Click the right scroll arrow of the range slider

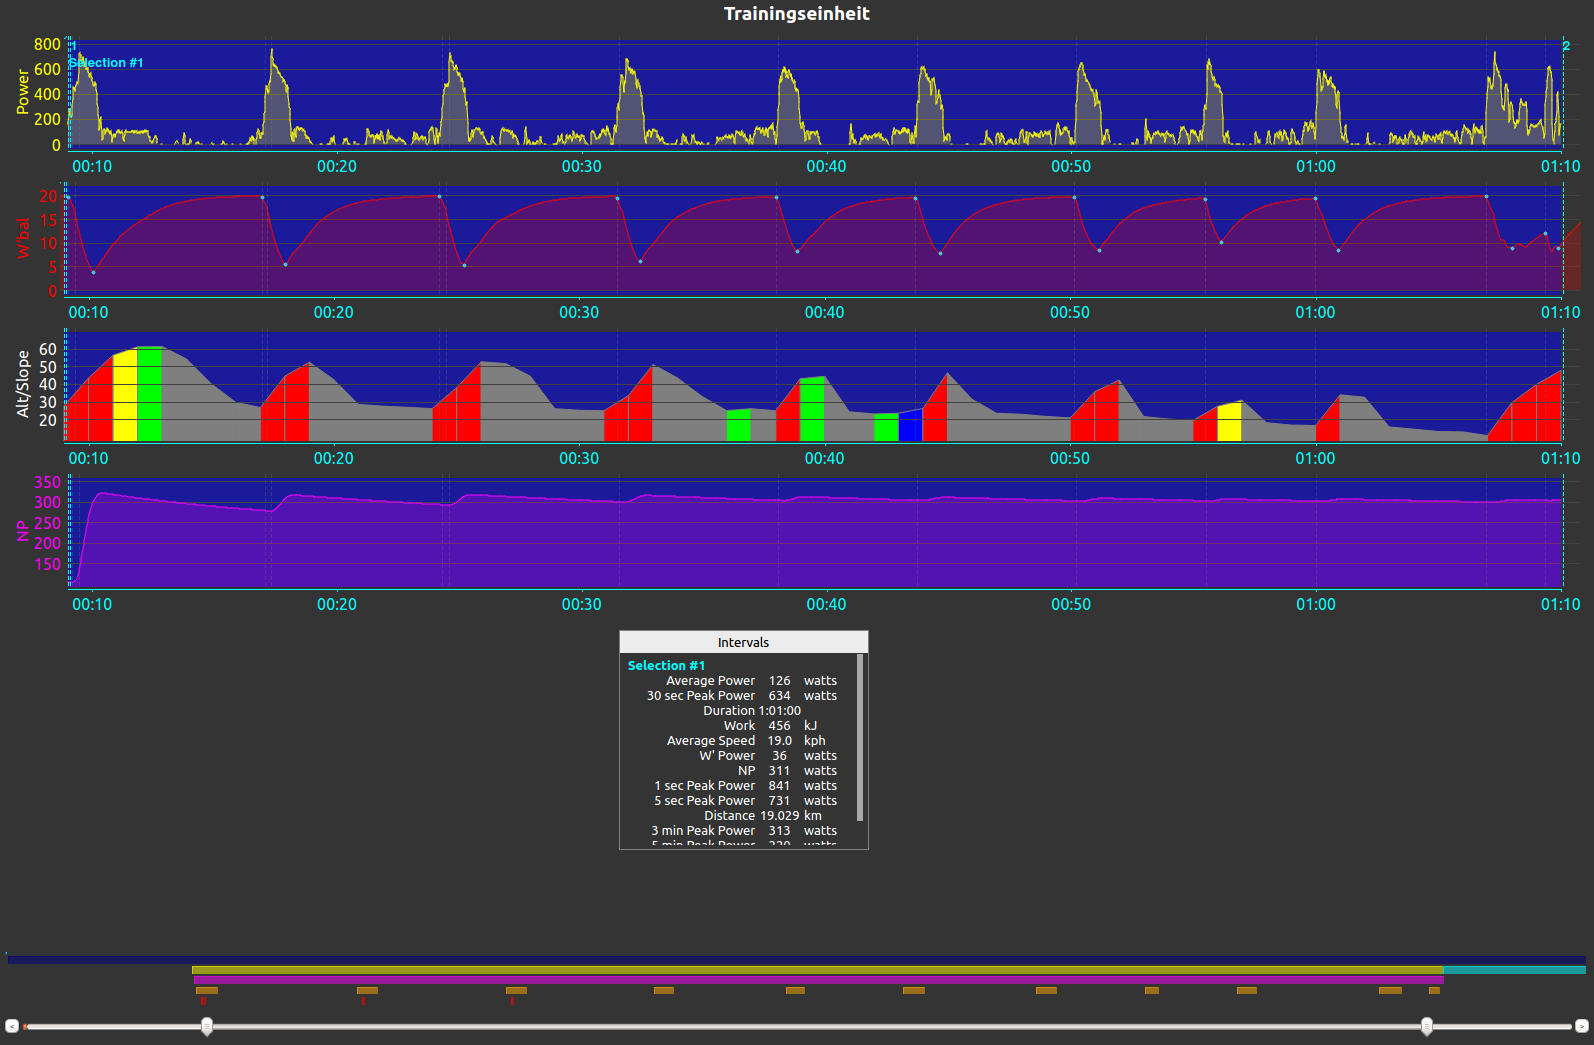point(1581,1026)
